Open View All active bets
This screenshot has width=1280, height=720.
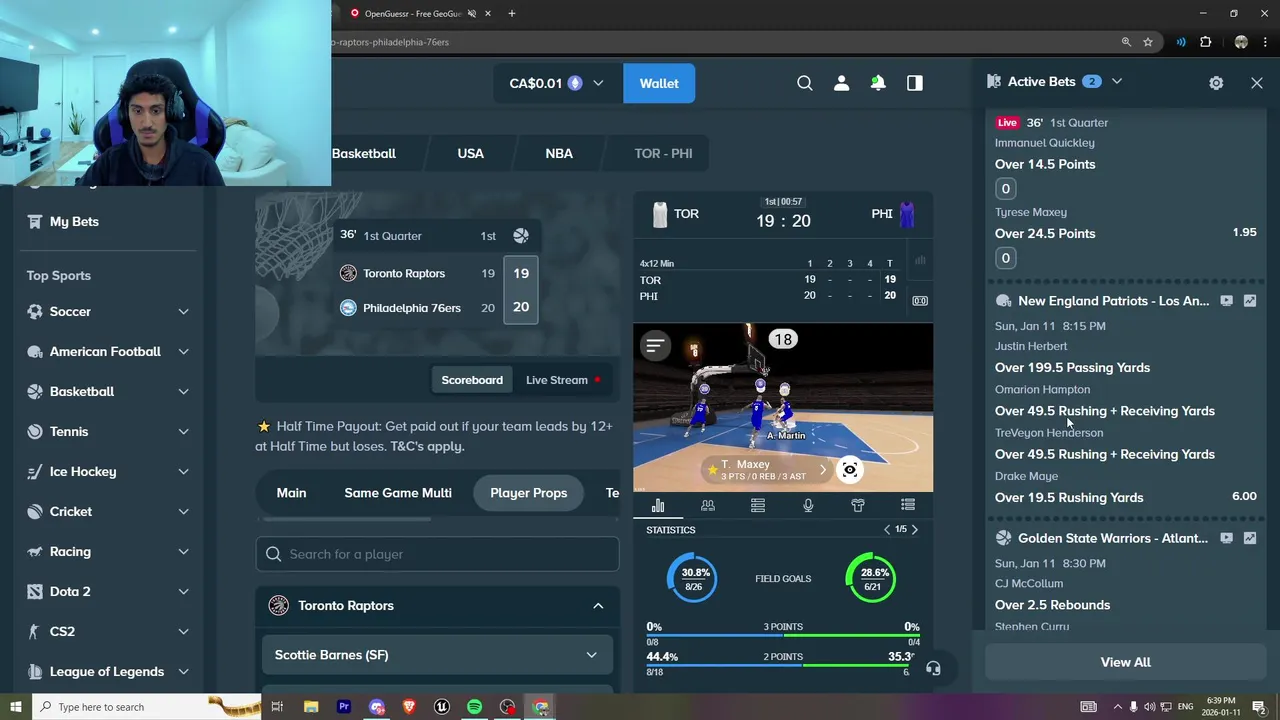click(1125, 662)
